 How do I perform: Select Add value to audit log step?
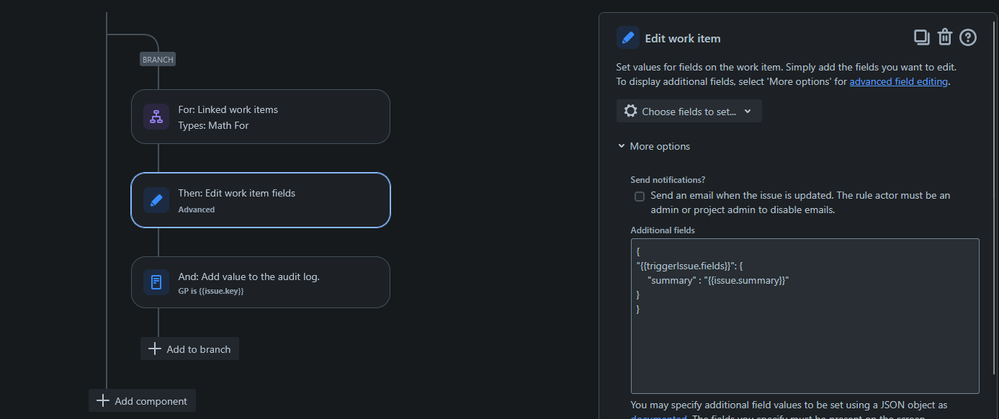pyautogui.click(x=261, y=282)
